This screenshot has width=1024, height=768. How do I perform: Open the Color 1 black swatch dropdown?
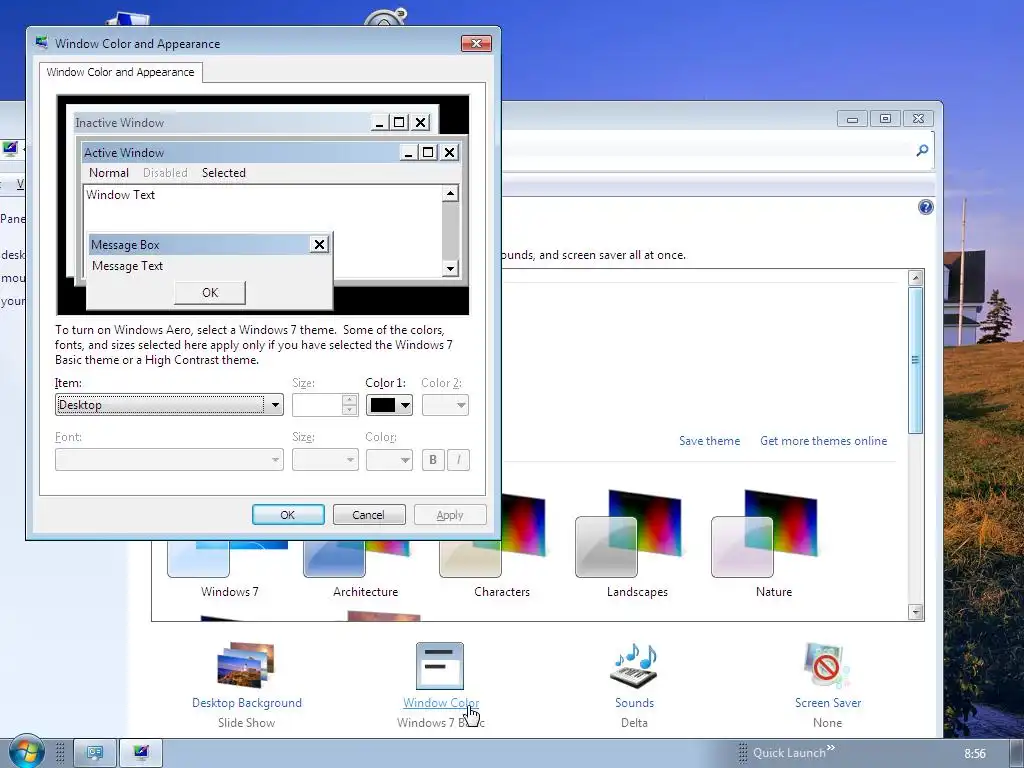pos(389,405)
